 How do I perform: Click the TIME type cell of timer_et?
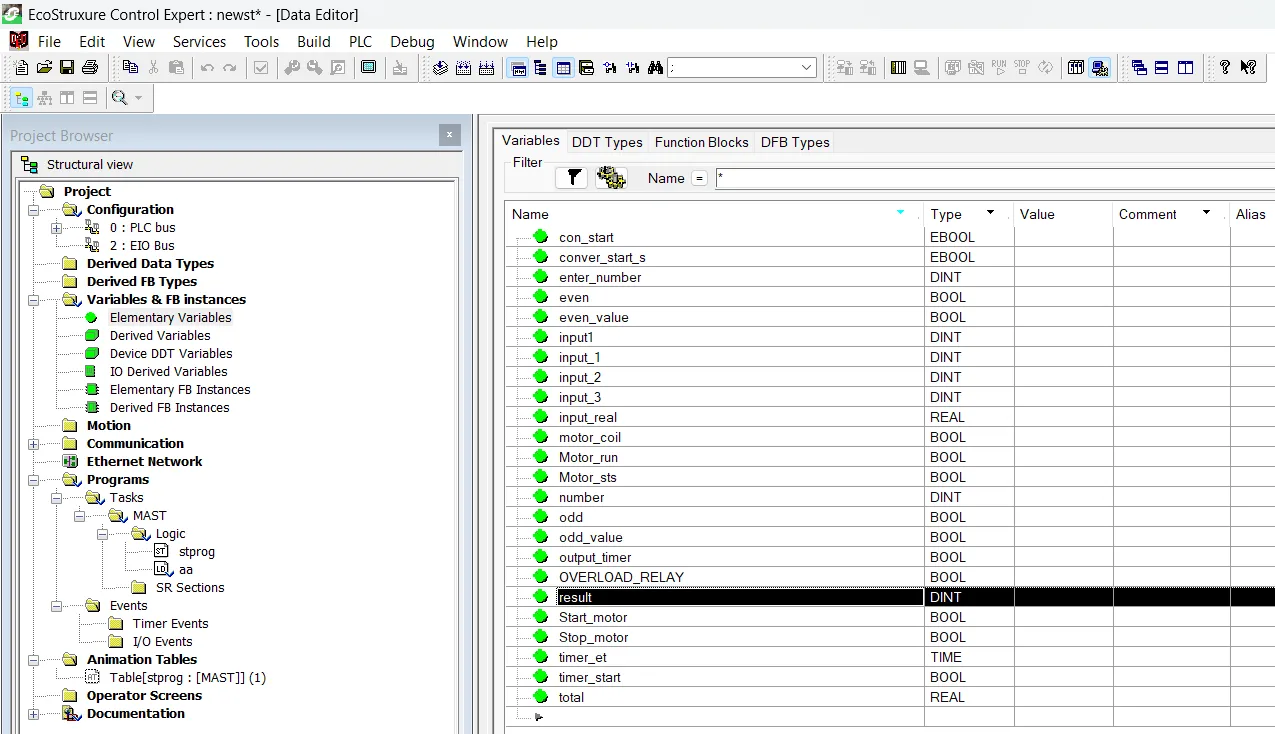click(969, 657)
